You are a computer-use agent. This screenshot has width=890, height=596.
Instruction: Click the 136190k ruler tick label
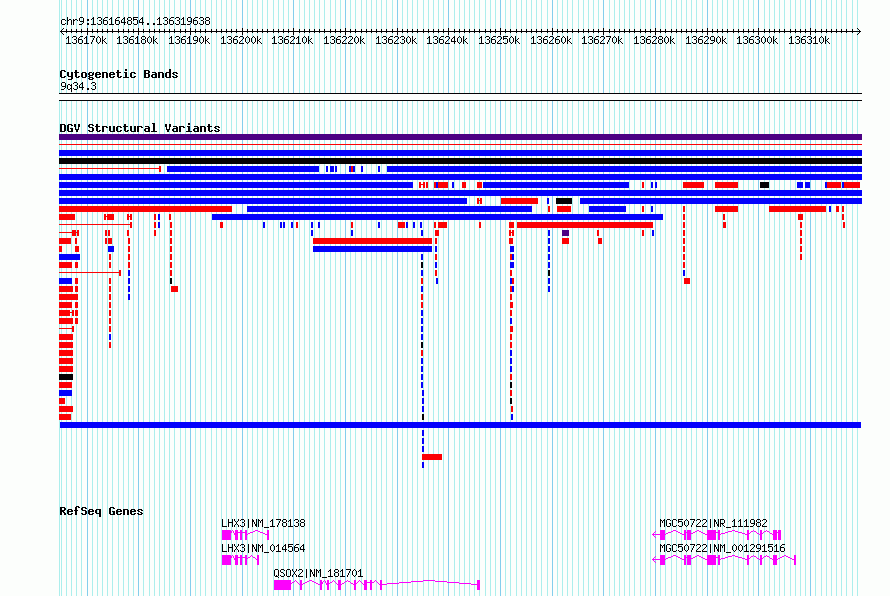tap(189, 40)
